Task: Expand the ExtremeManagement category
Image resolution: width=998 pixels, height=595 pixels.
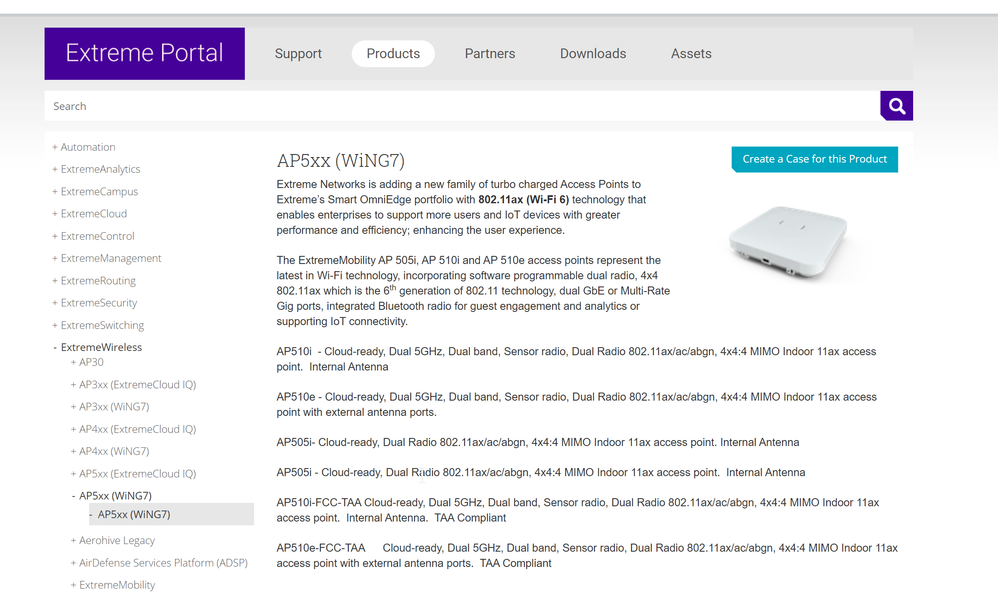Action: click(107, 258)
